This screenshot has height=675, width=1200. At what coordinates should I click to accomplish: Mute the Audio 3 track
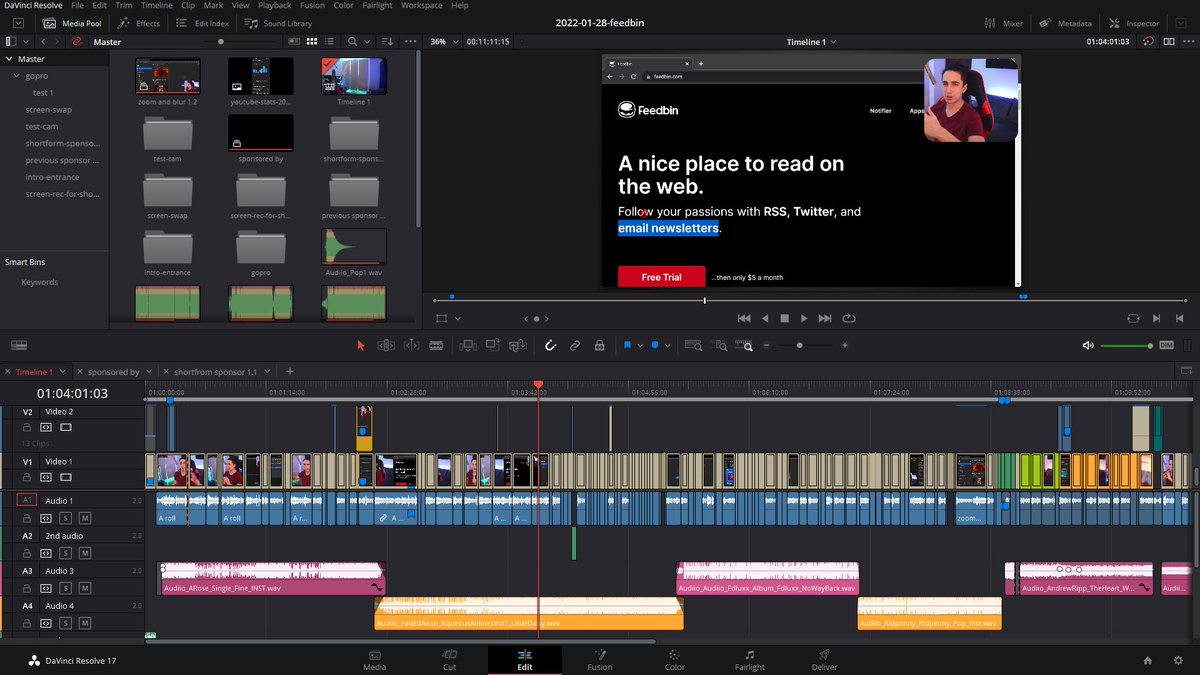pyautogui.click(x=85, y=588)
